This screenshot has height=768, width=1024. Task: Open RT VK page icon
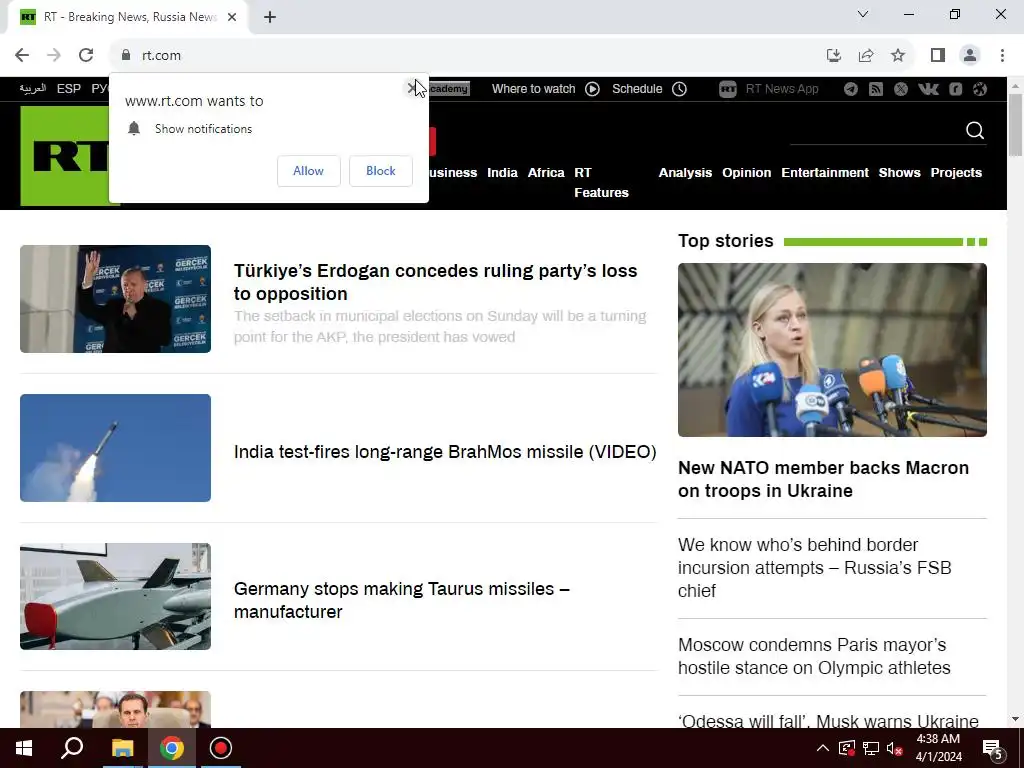click(x=928, y=89)
